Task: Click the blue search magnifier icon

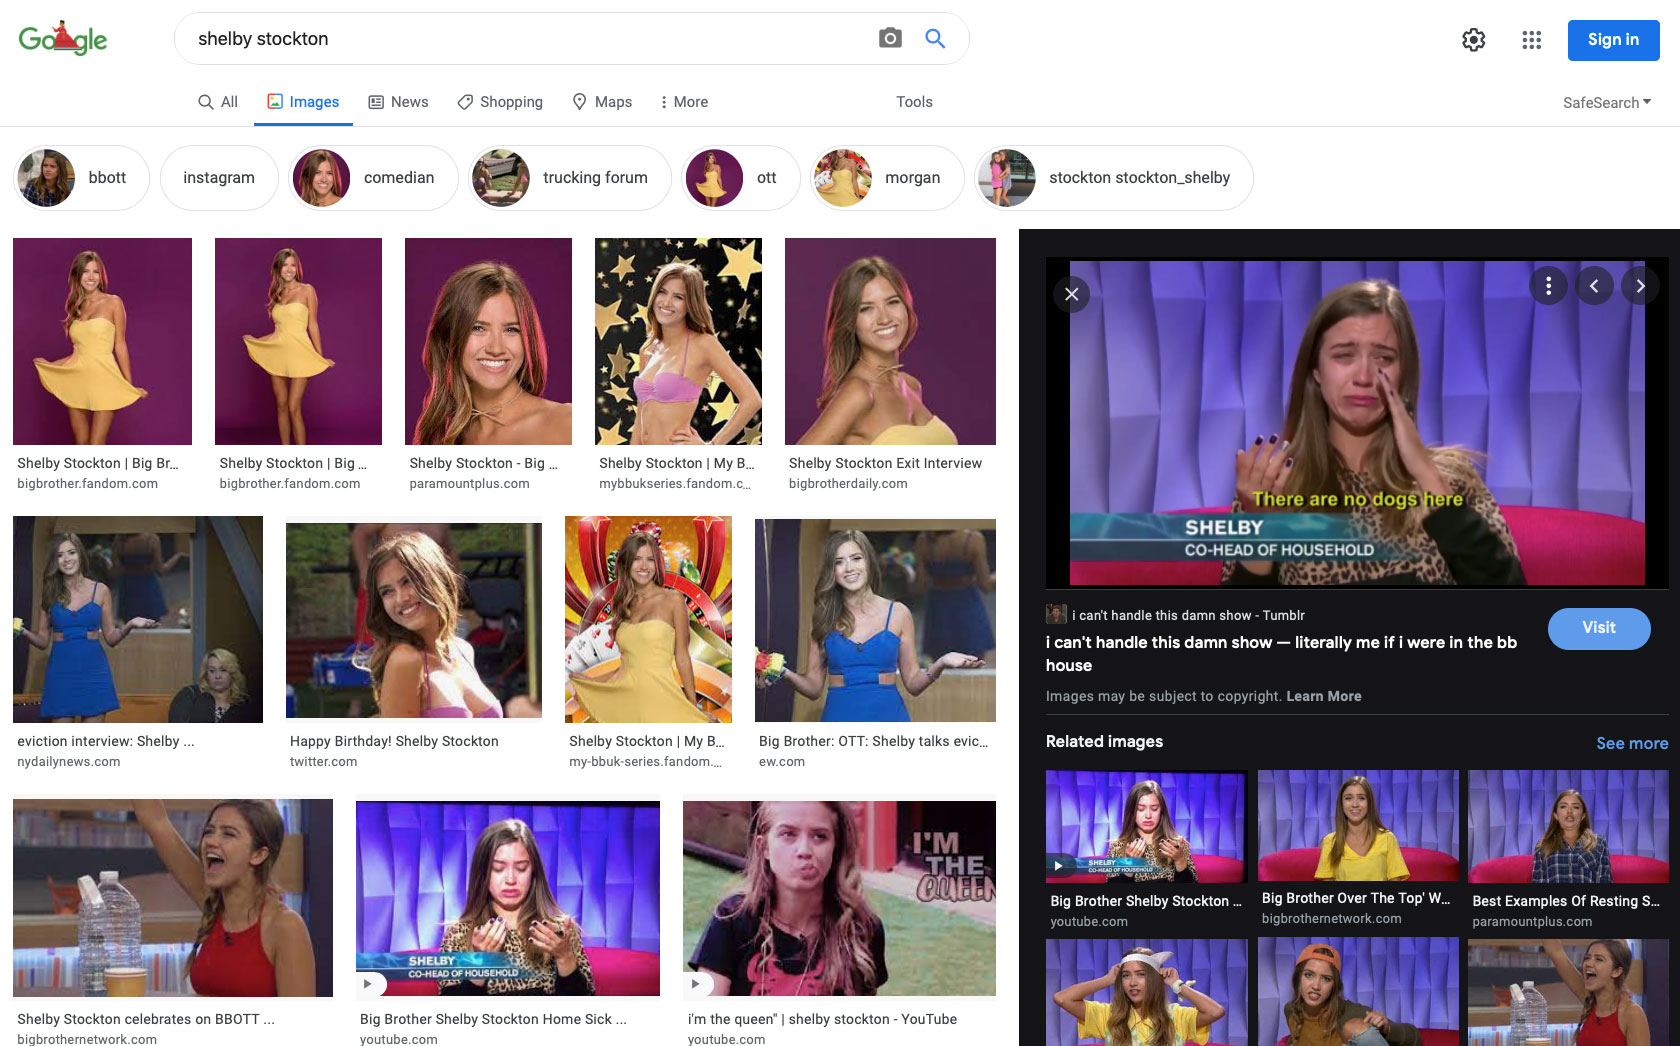Action: (935, 39)
